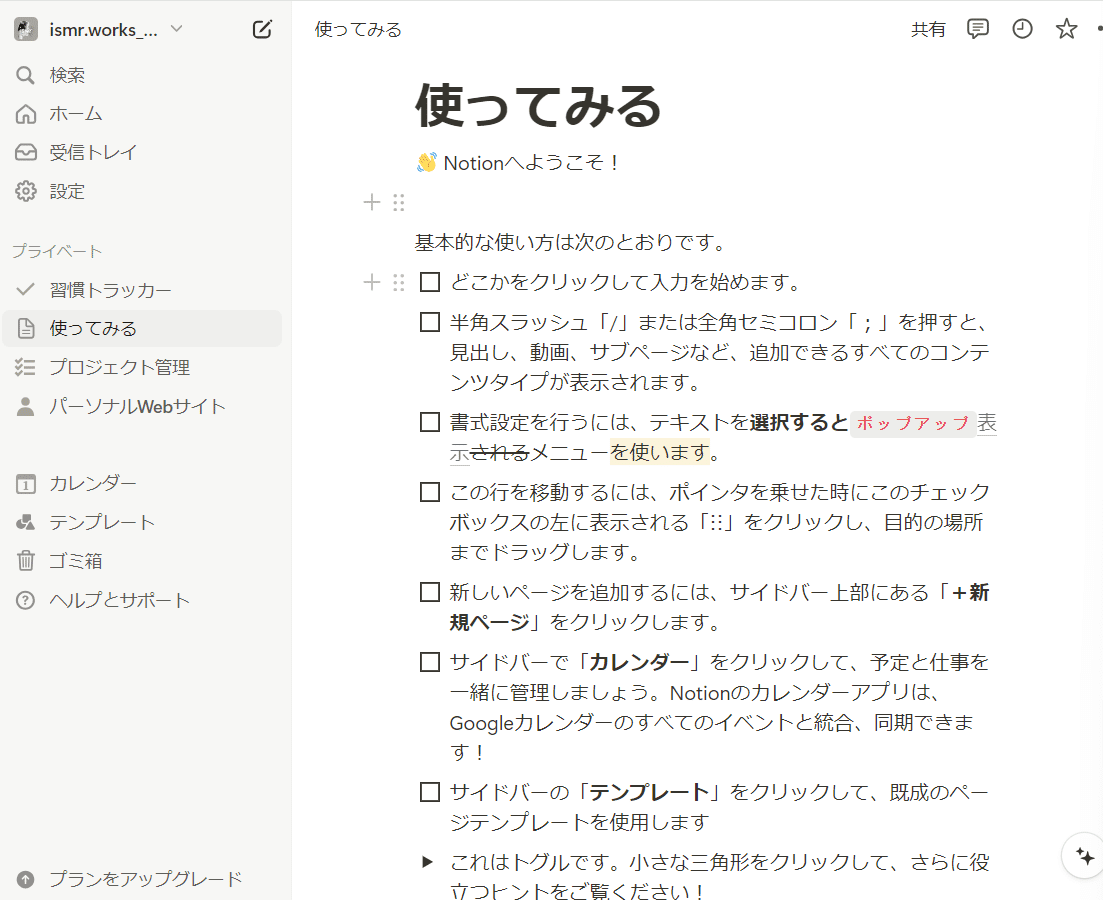Click the Notionへようこそ！ text line
The width and height of the screenshot is (1103, 900).
(x=518, y=163)
